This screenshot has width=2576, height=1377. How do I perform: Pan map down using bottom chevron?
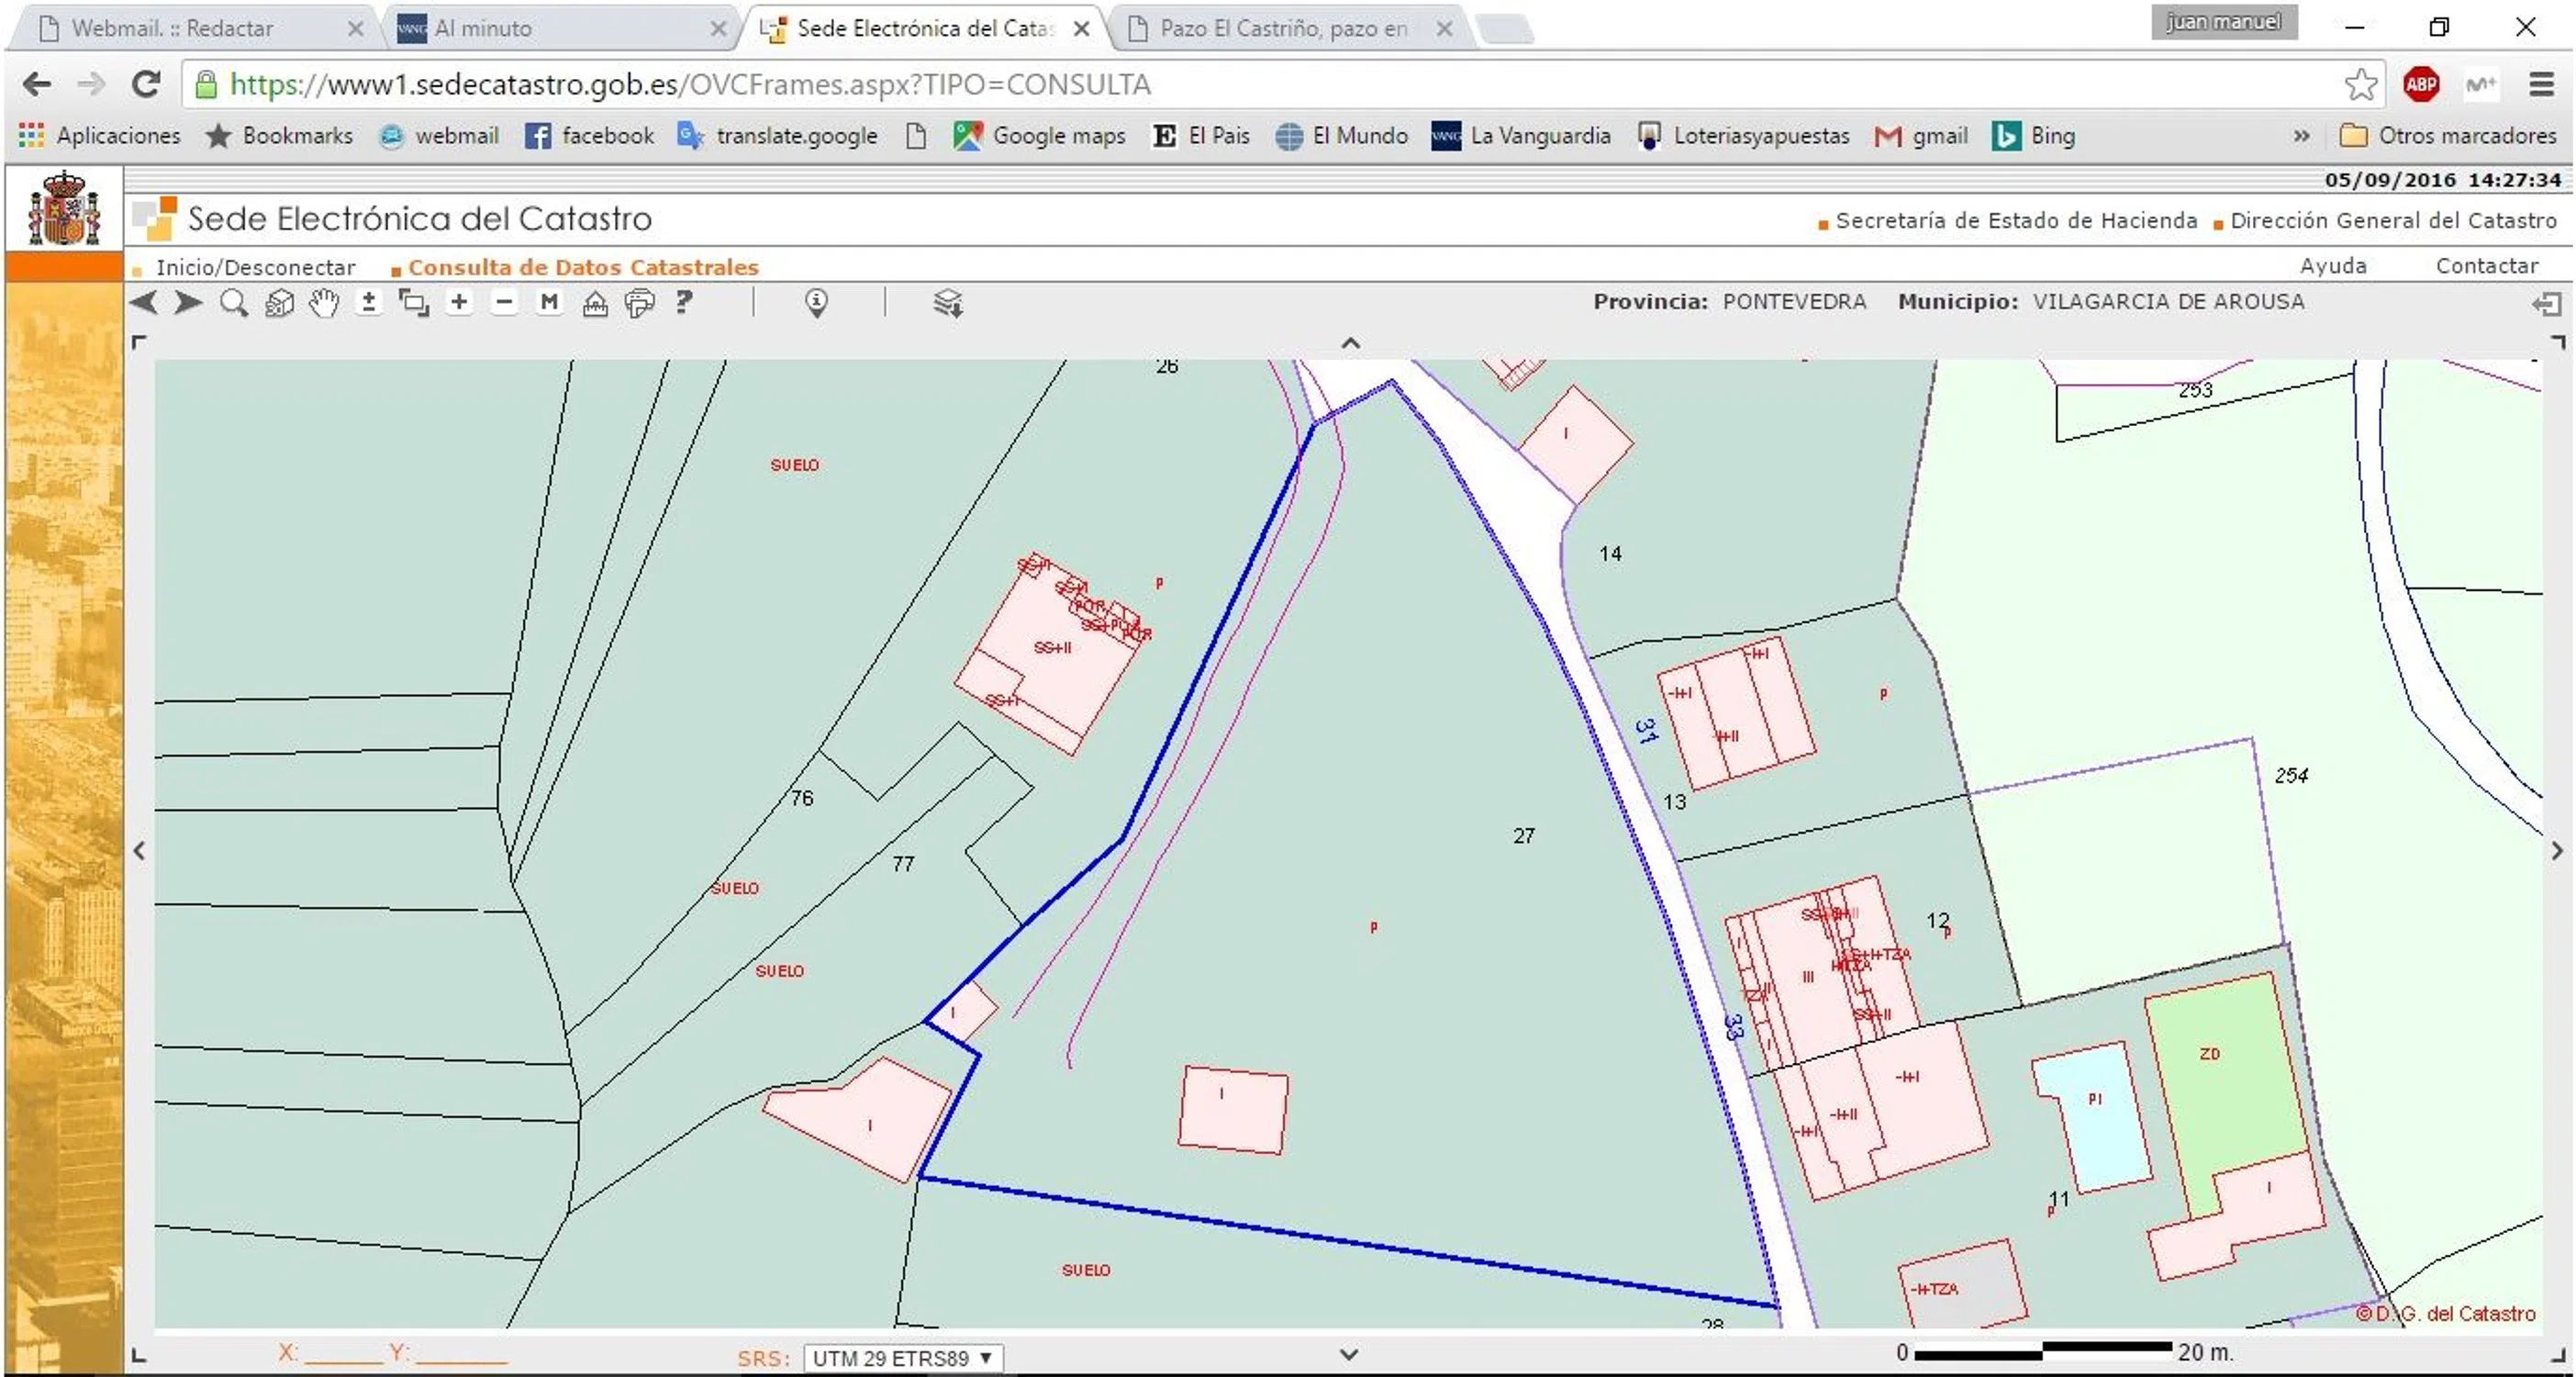[x=1349, y=1355]
